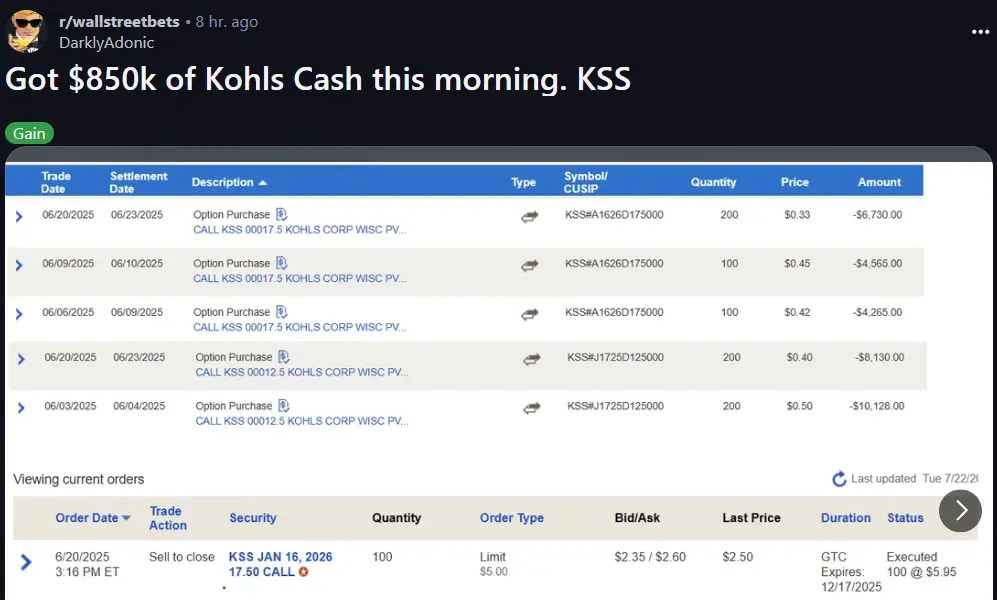Click the 'Viewing current orders' heading

tap(79, 479)
